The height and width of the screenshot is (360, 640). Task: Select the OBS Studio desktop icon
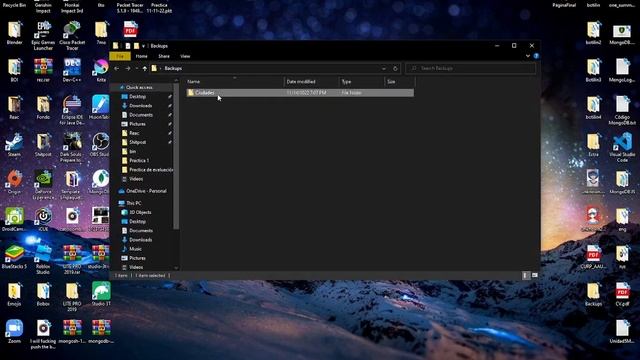click(x=100, y=145)
